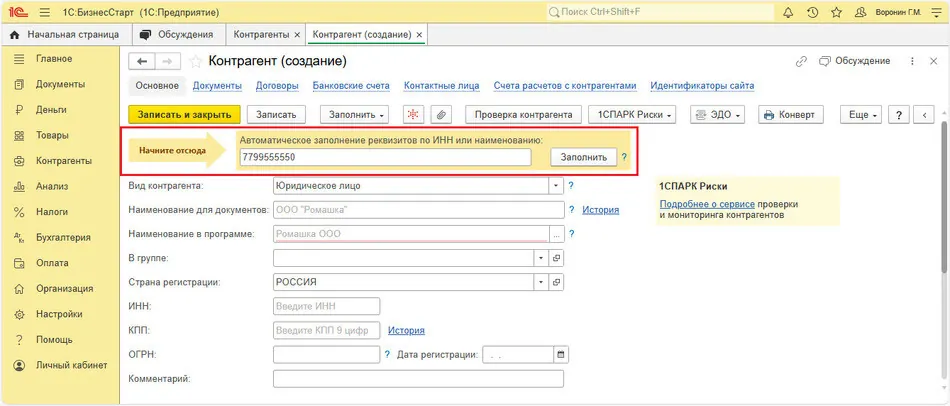
Task: Click the user profile icon
Action: (x=860, y=12)
